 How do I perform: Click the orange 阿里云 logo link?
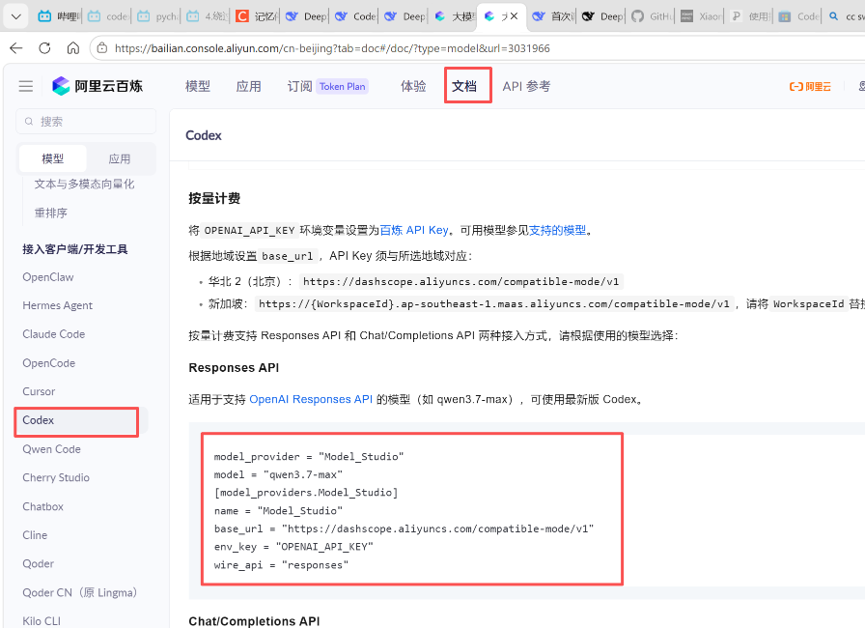point(810,87)
